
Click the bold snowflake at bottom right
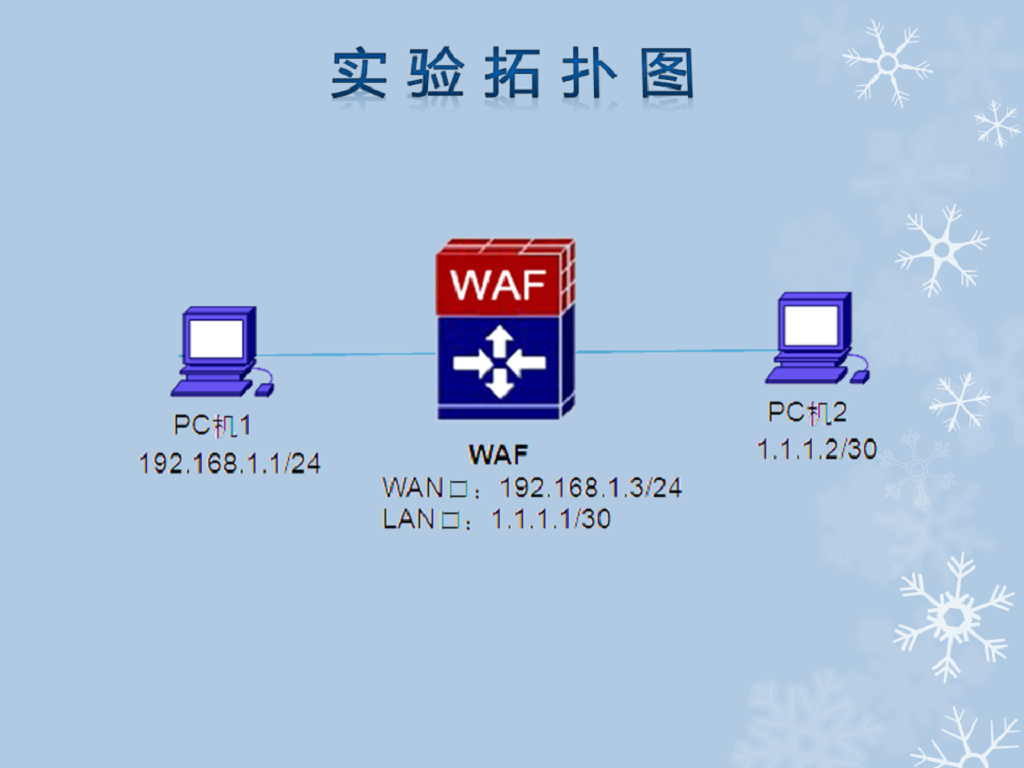(953, 616)
